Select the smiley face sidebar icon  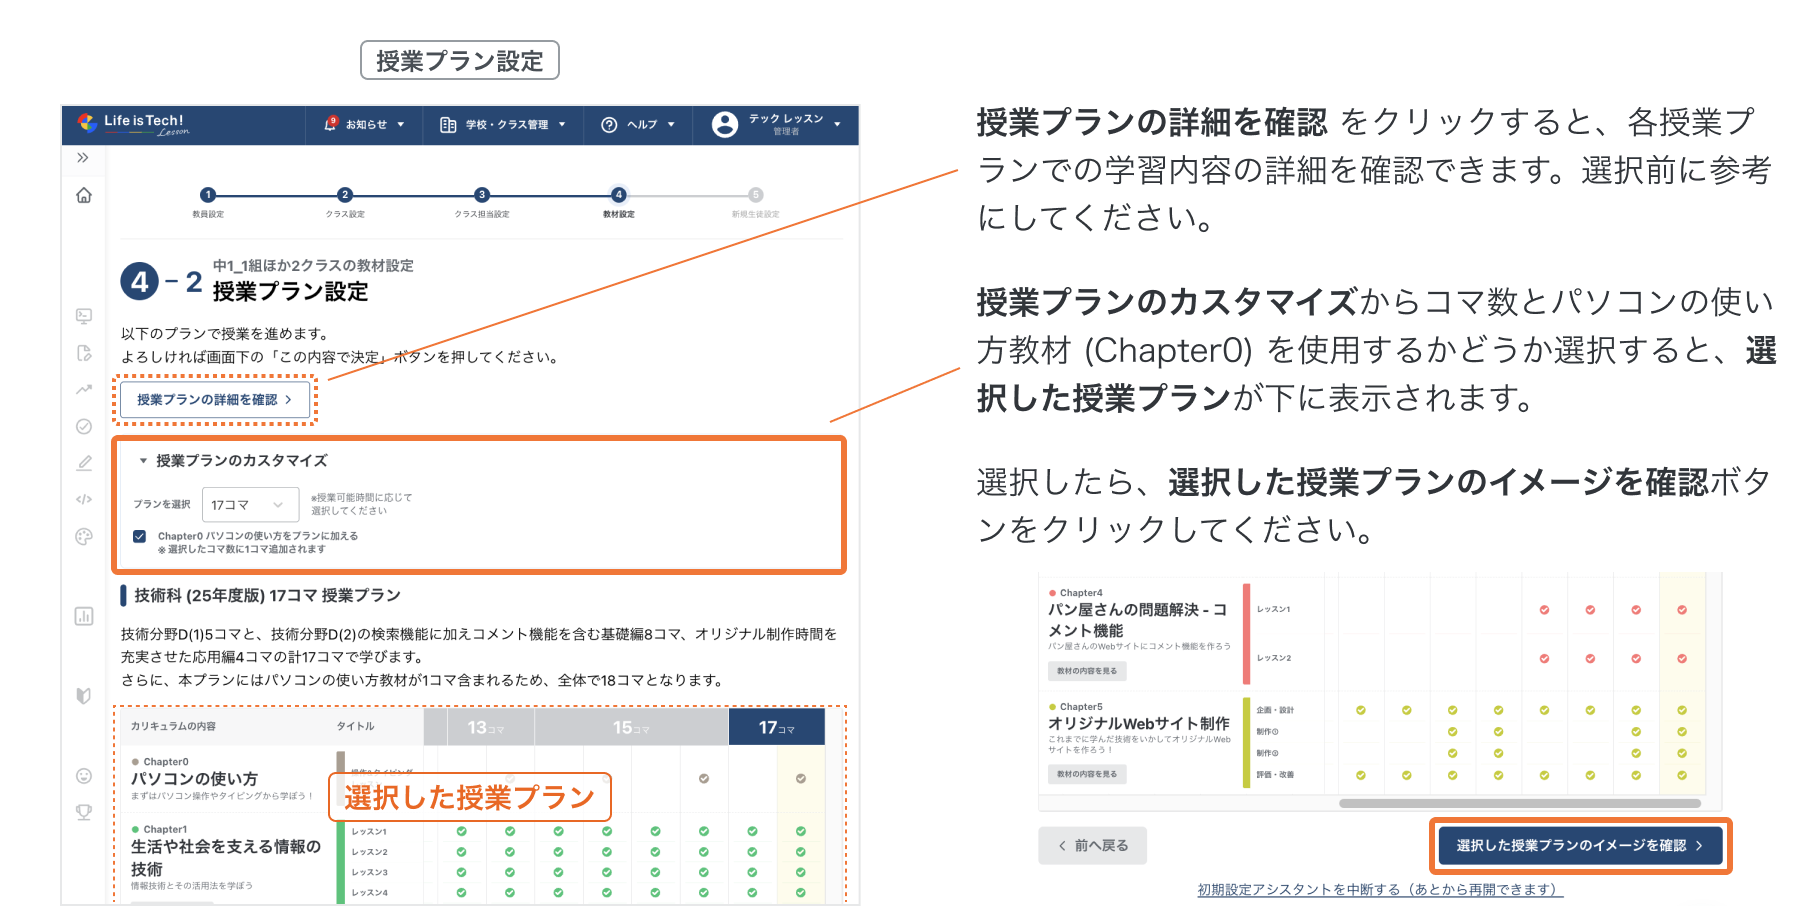click(x=84, y=776)
